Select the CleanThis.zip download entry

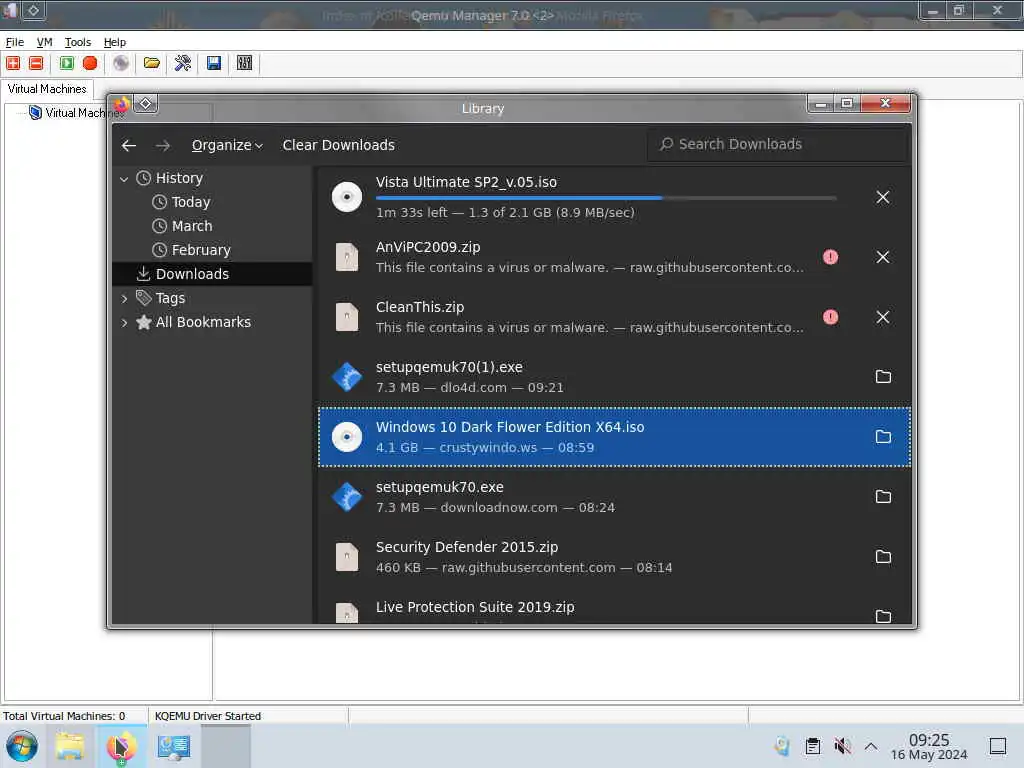pos(614,317)
